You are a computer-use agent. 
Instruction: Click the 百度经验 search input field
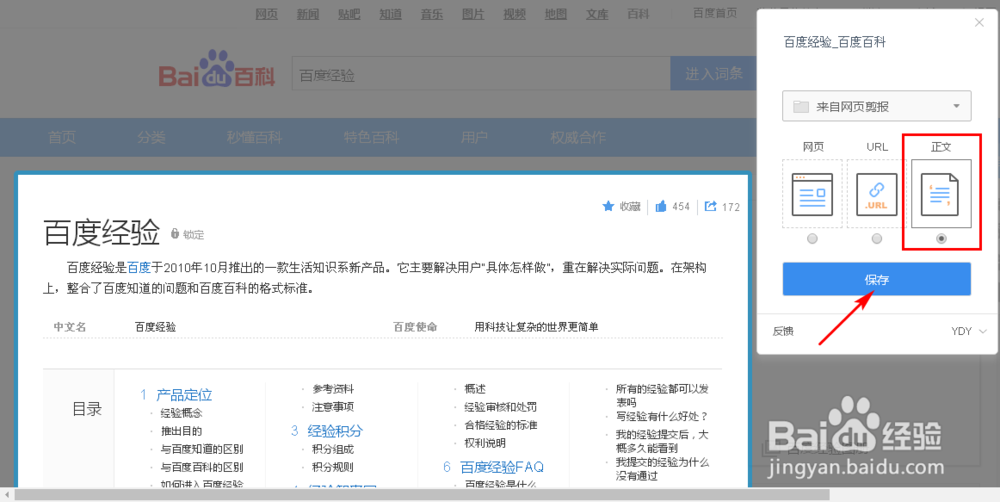tap(481, 73)
